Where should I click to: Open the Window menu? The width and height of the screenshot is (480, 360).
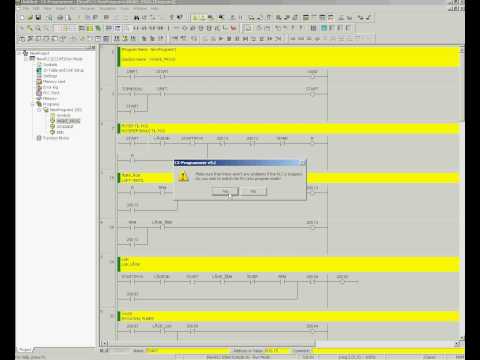pyautogui.click(x=140, y=8)
